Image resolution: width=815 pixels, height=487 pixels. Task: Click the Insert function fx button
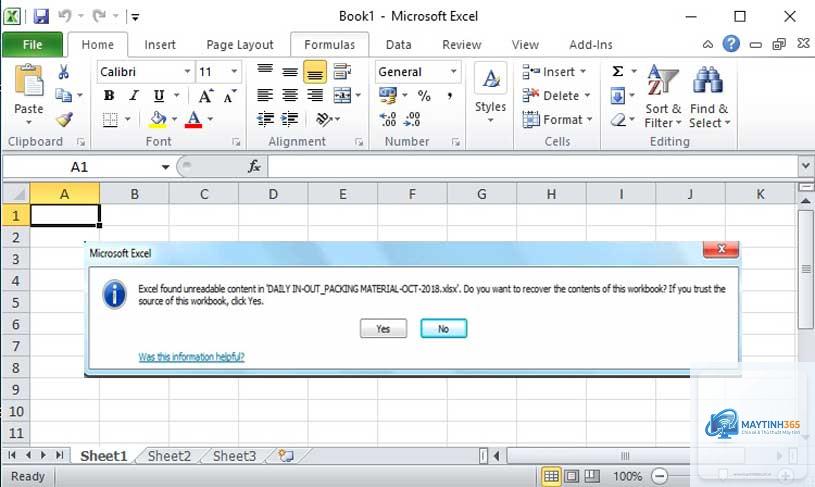254,167
